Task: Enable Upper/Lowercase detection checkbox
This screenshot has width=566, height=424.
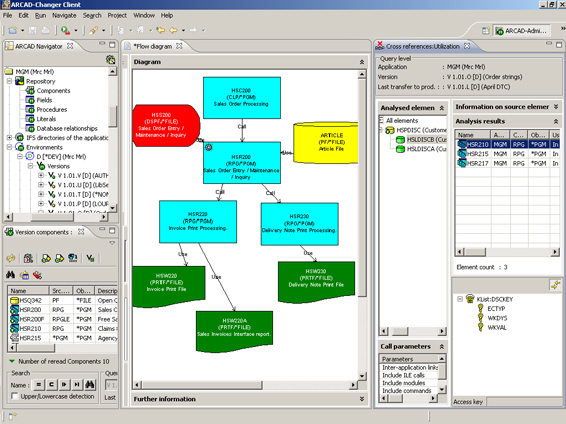Action: click(x=14, y=396)
